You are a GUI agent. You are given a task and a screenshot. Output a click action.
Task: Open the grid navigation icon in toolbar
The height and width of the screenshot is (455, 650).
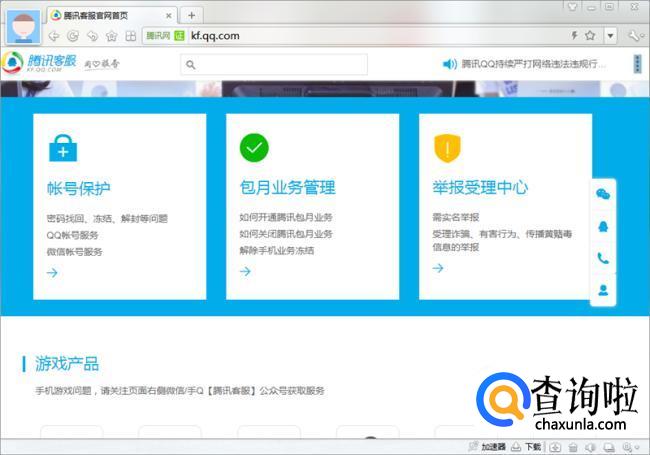tap(131, 36)
